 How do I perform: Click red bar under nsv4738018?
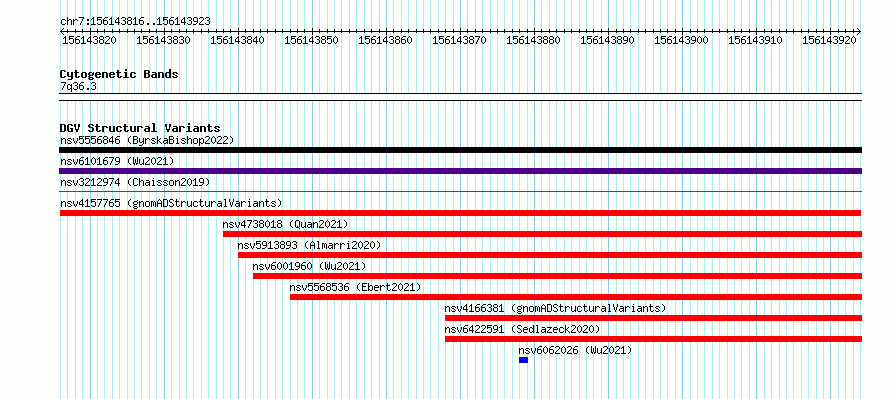(542, 234)
